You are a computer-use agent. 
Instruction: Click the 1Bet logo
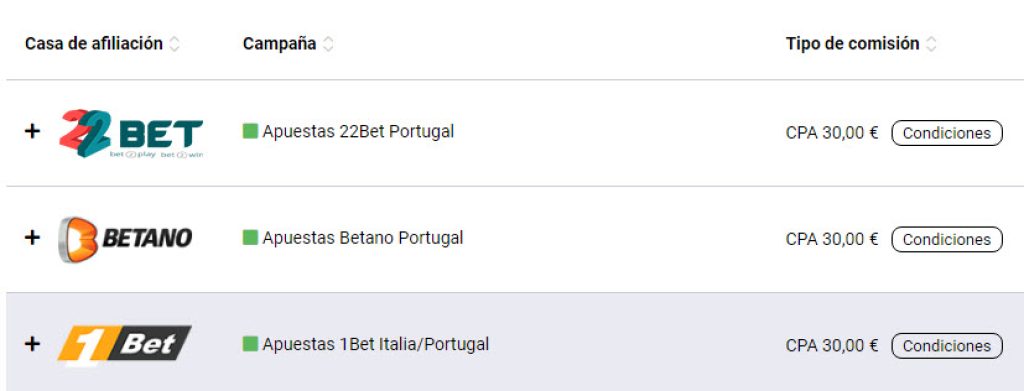124,344
